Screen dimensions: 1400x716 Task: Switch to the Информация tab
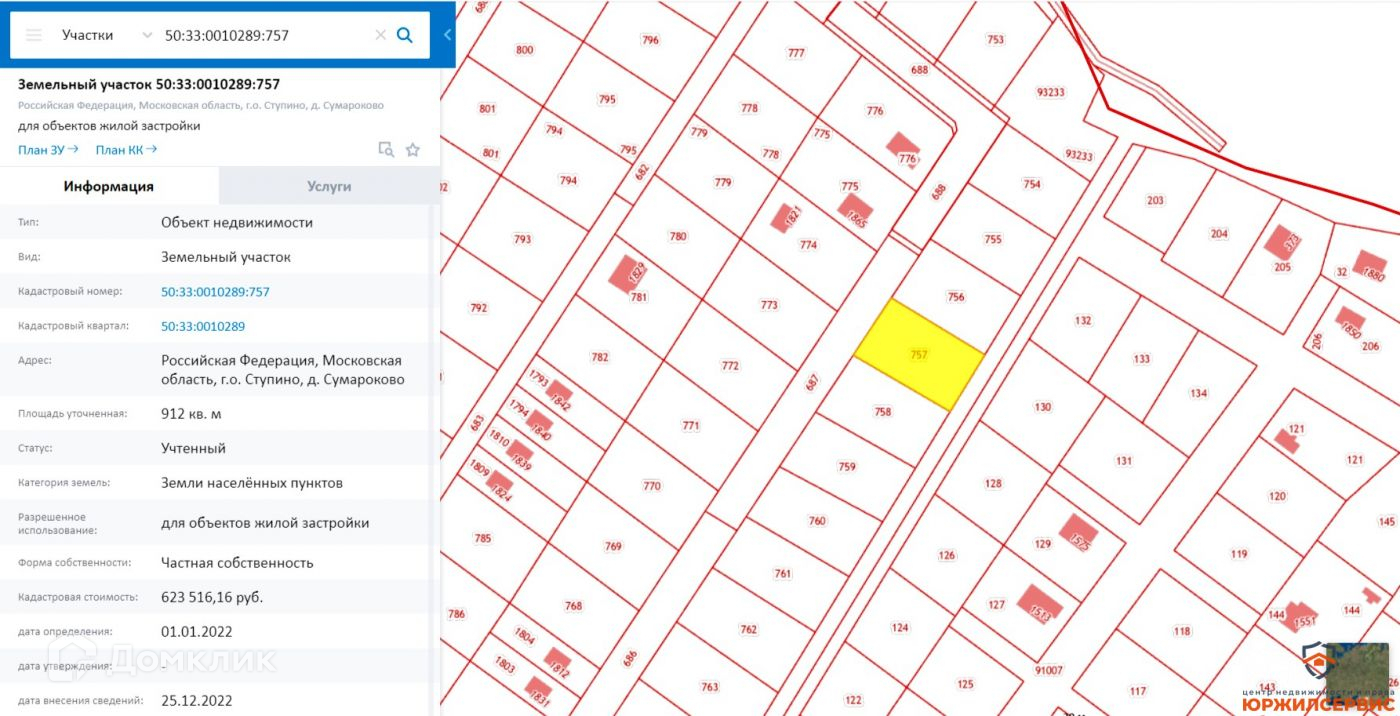[x=109, y=186]
